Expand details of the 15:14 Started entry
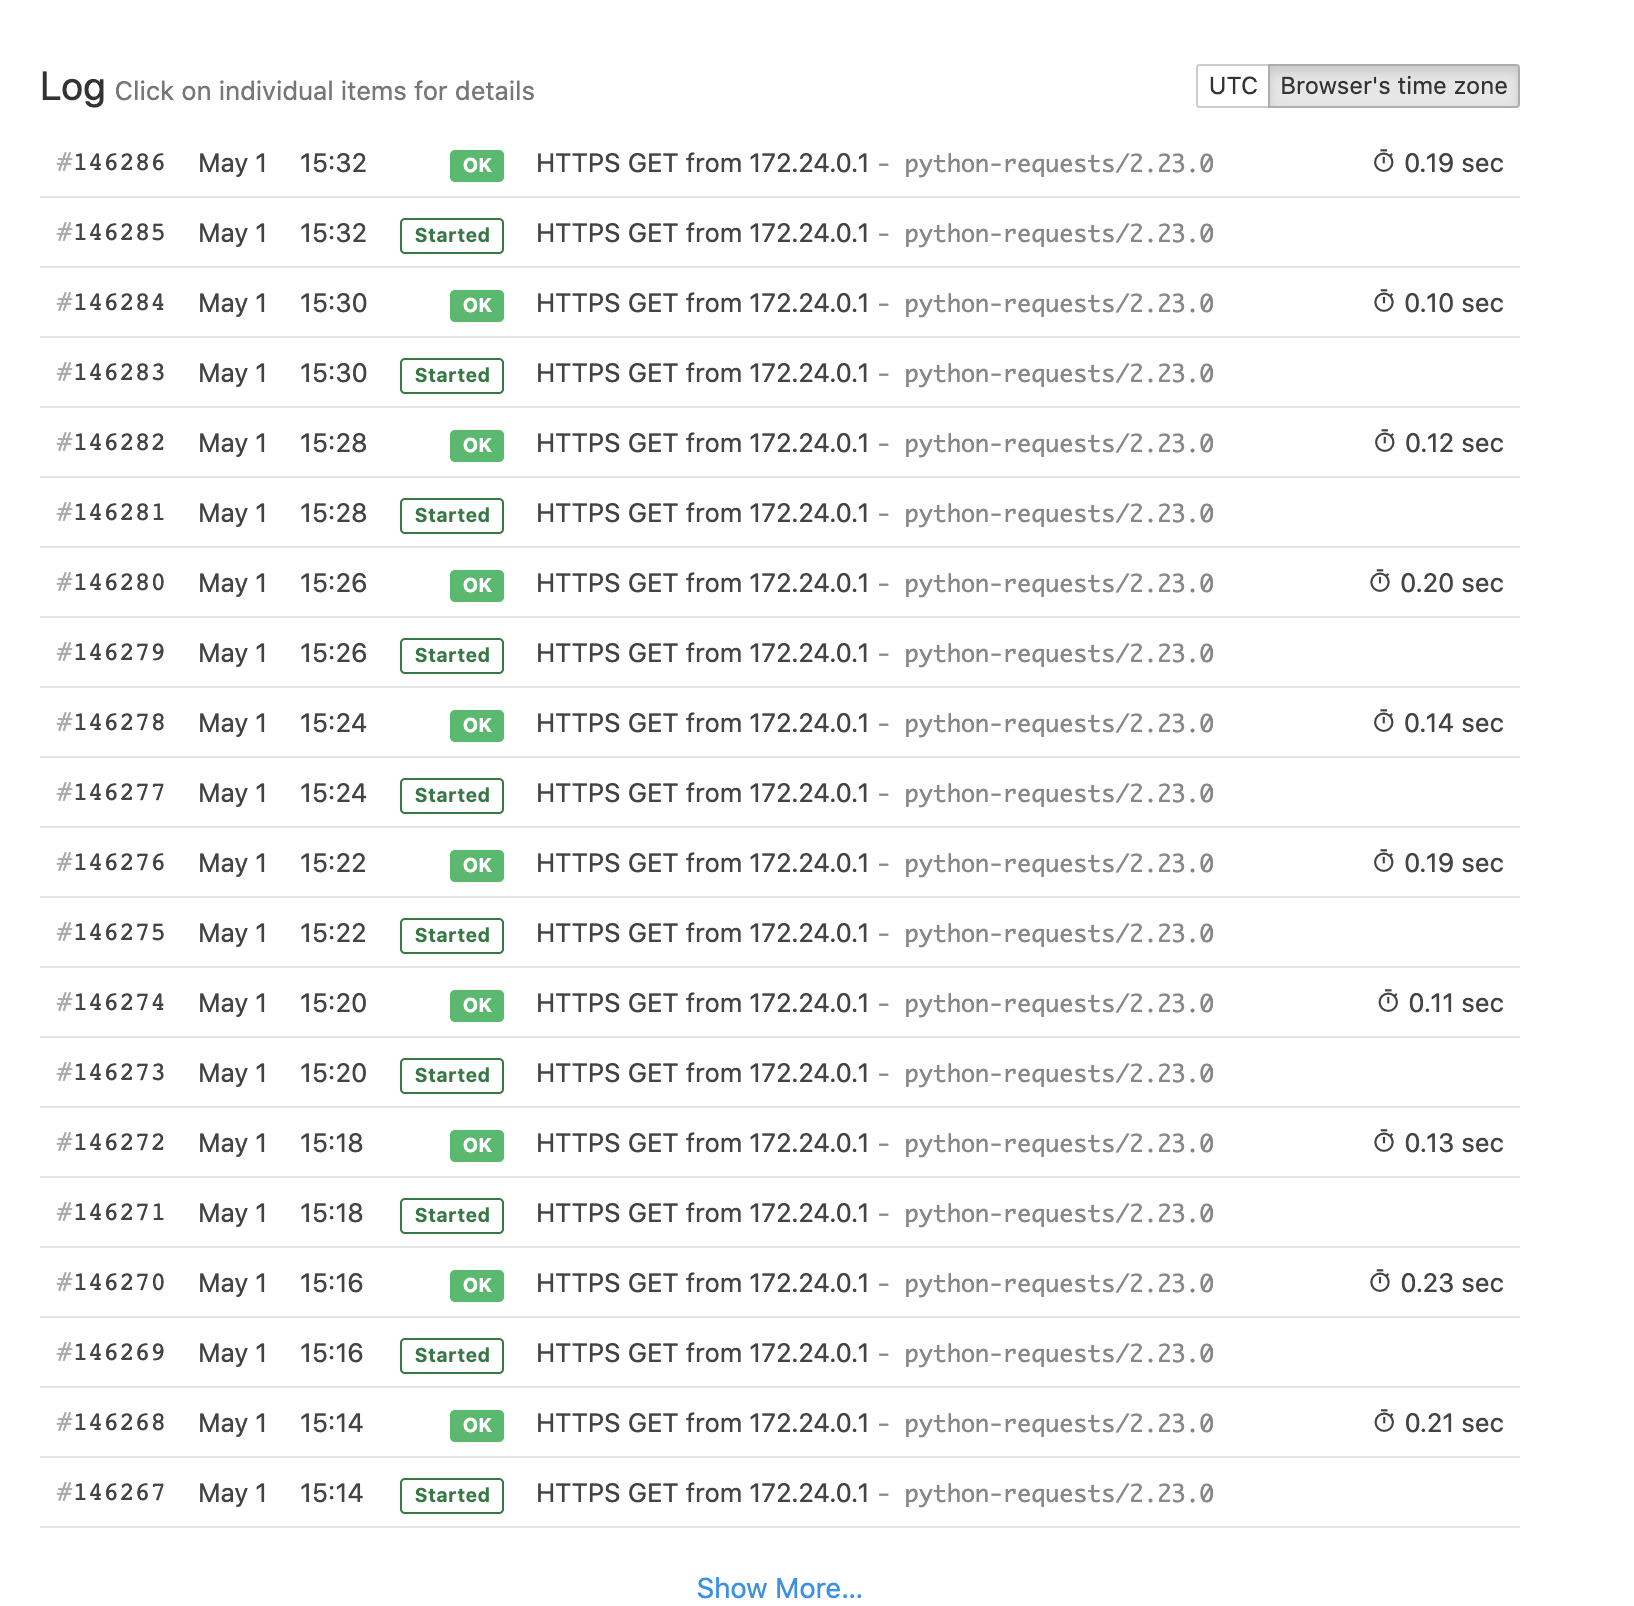Image resolution: width=1634 pixels, height=1606 pixels. click(451, 1494)
